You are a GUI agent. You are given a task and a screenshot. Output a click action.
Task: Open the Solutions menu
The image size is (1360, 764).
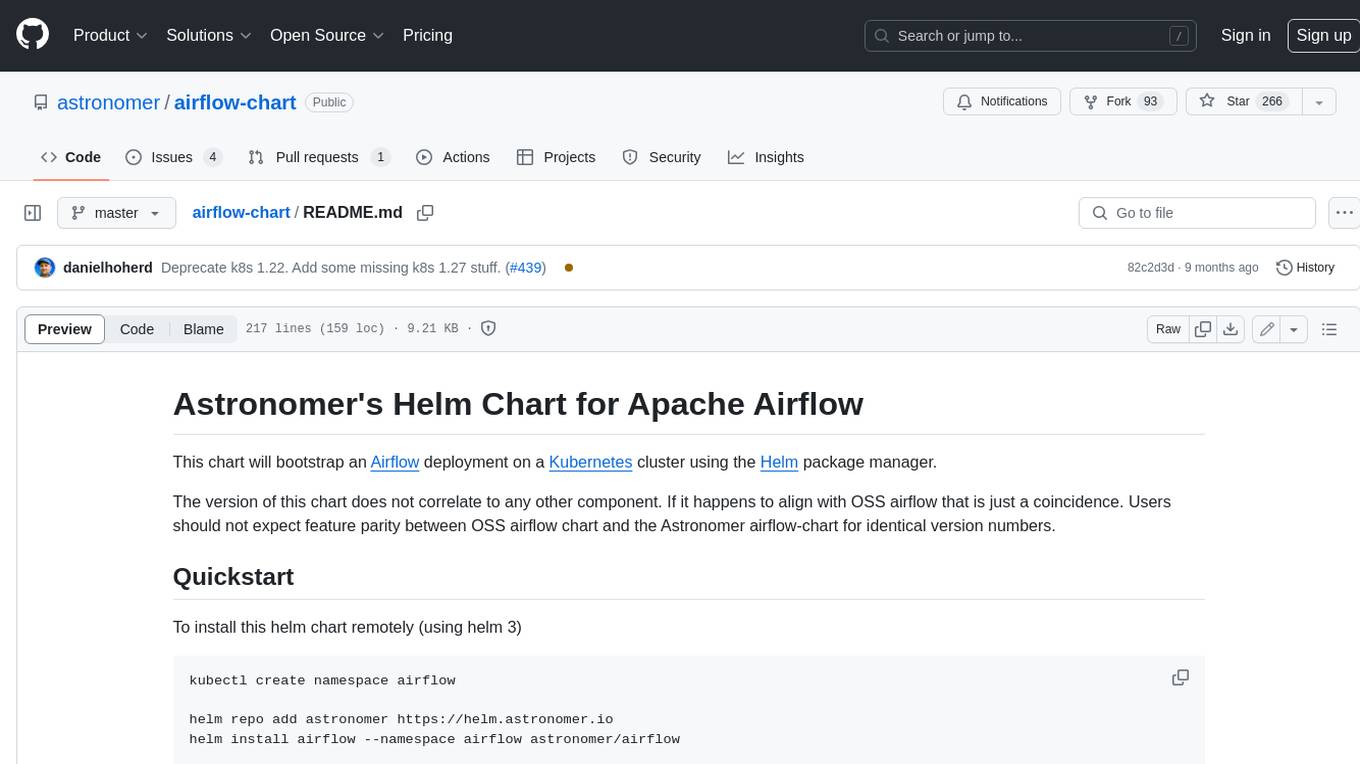coord(209,35)
